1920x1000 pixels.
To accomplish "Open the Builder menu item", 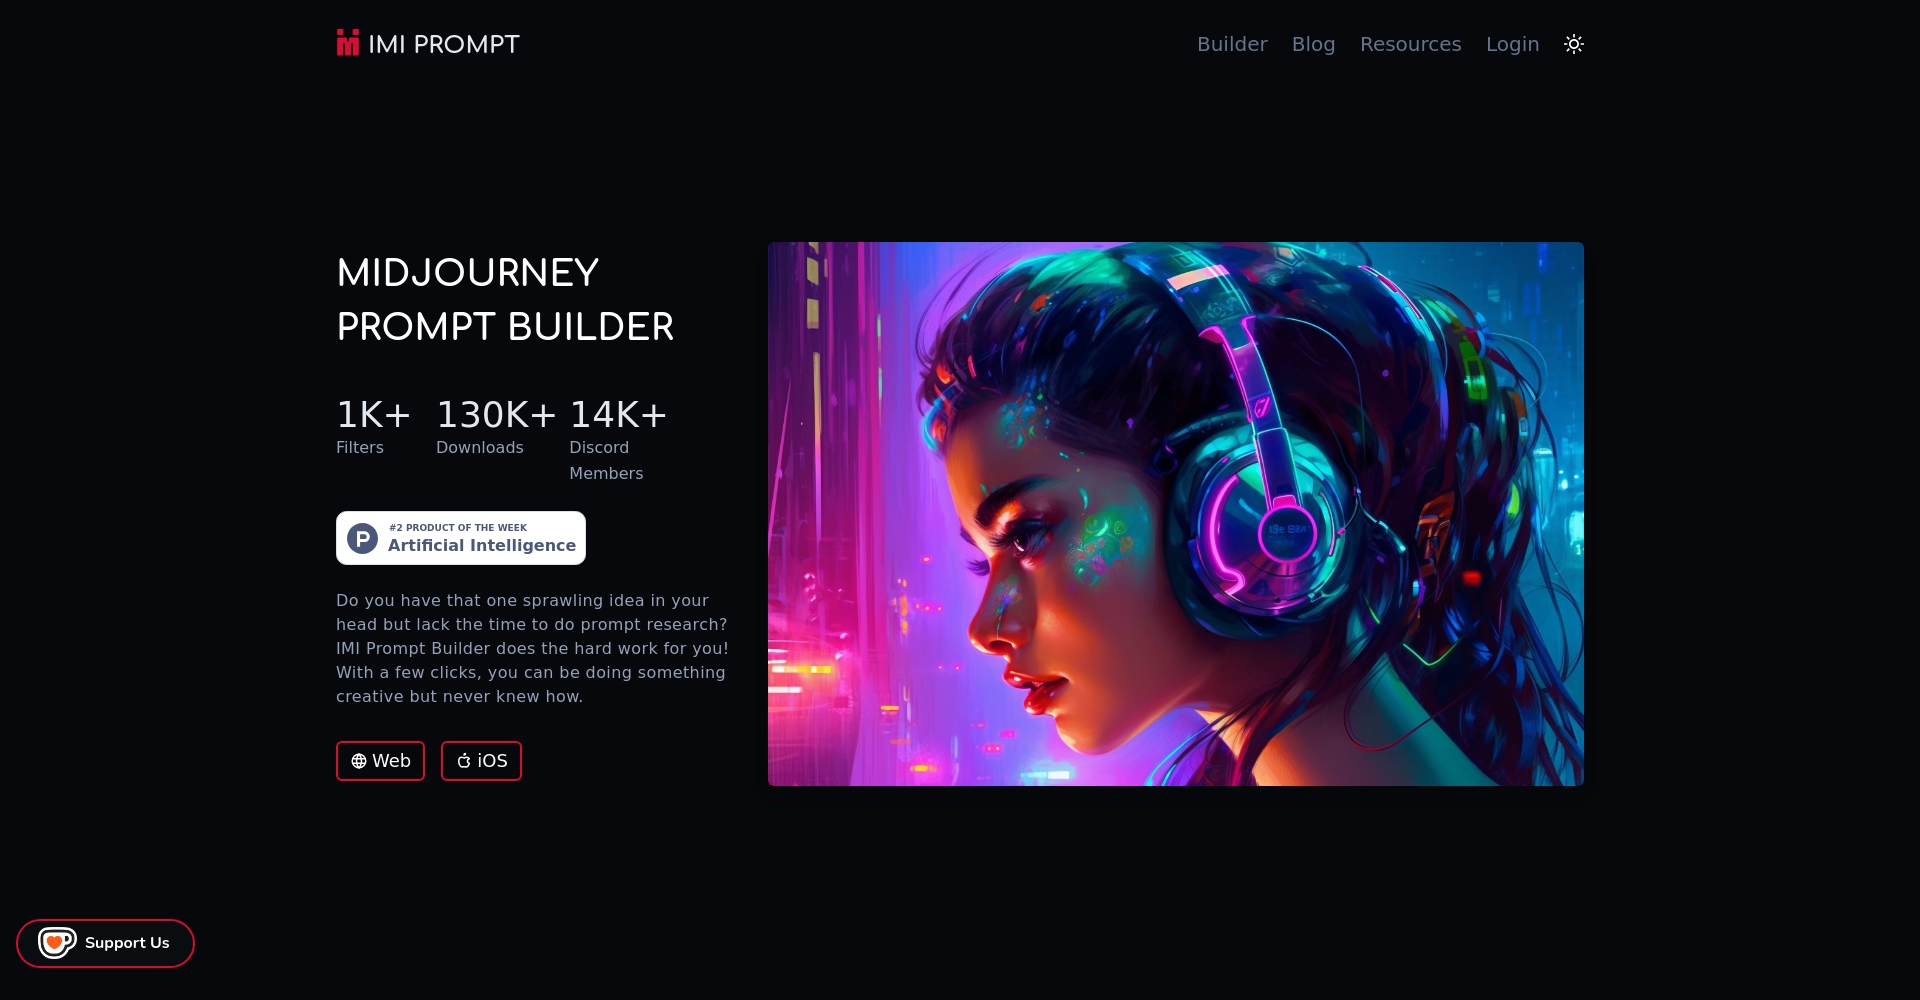I will click(1232, 44).
